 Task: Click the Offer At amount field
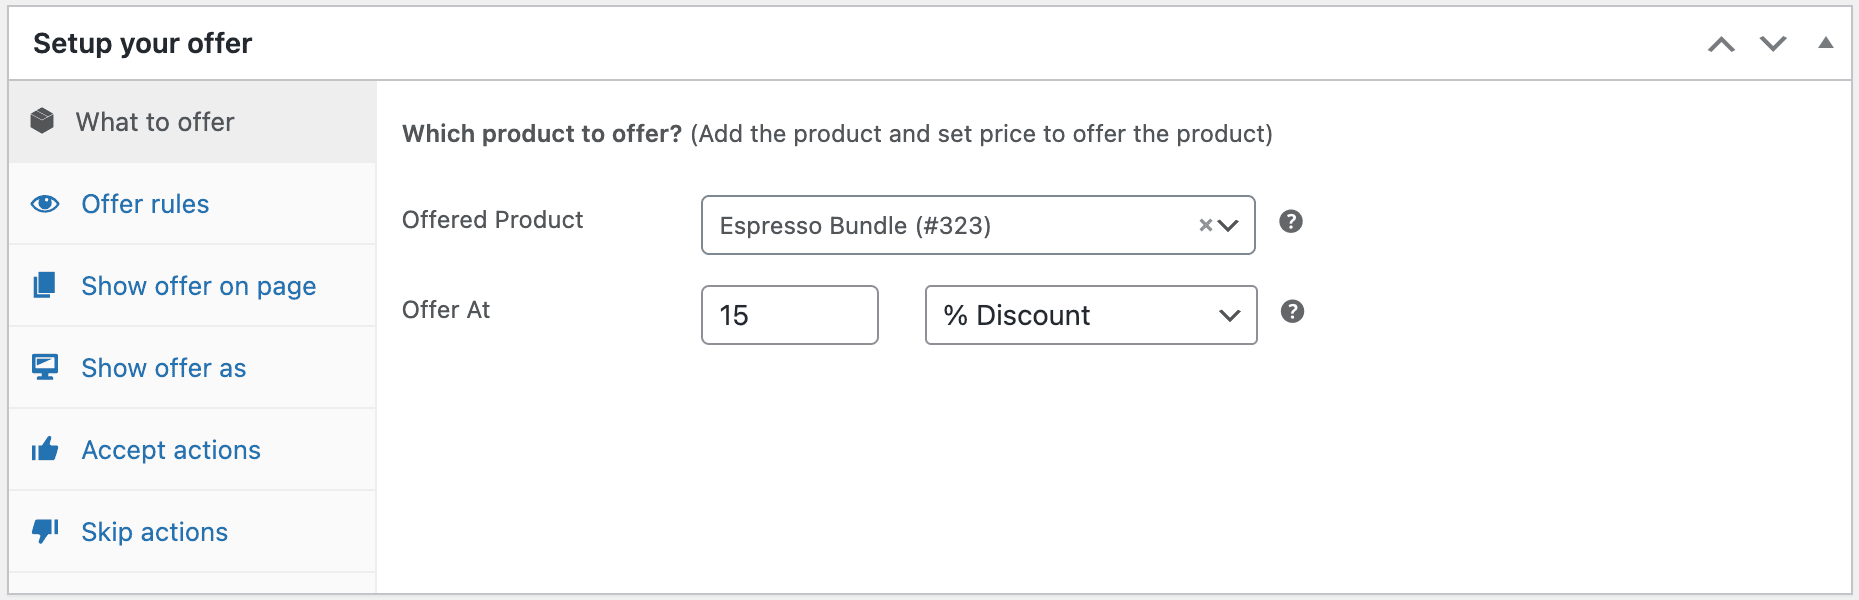790,315
